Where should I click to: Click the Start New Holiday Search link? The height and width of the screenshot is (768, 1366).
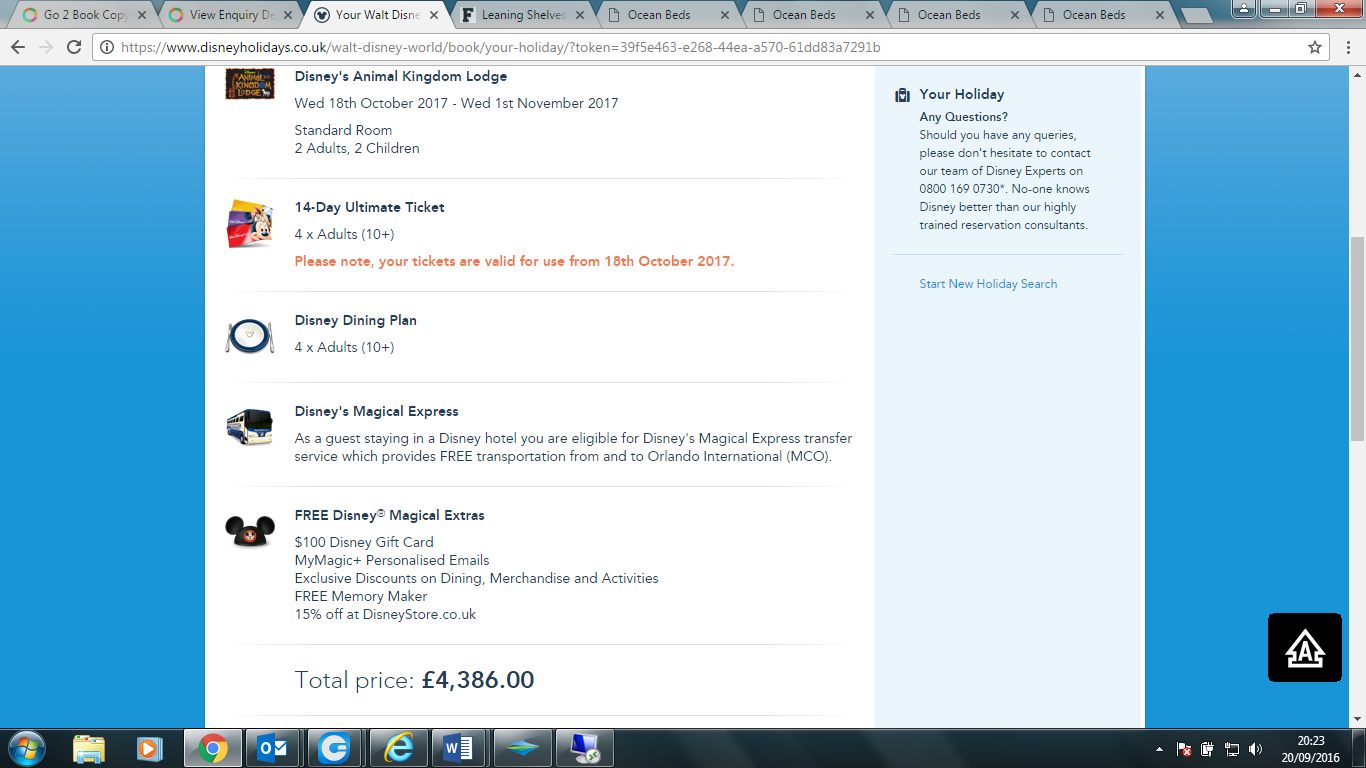(988, 284)
